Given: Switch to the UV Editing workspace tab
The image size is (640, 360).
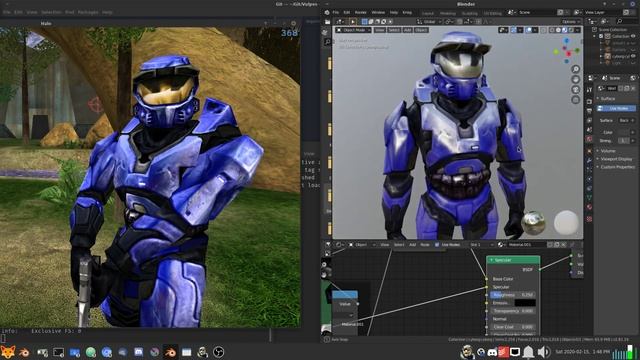Looking at the screenshot, I should tap(493, 13).
